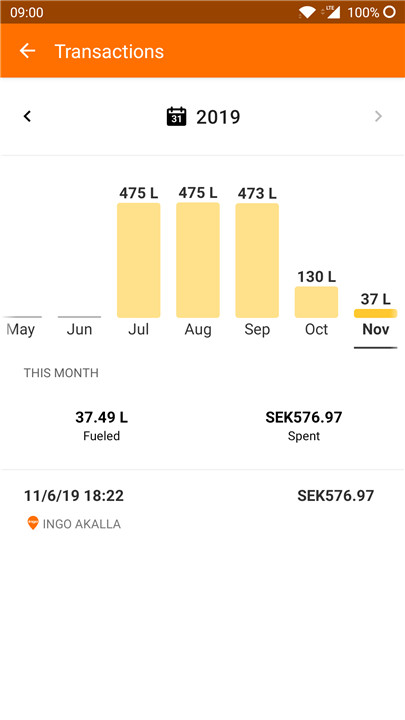Choose the Aug month label
405x720 pixels.
tap(198, 329)
